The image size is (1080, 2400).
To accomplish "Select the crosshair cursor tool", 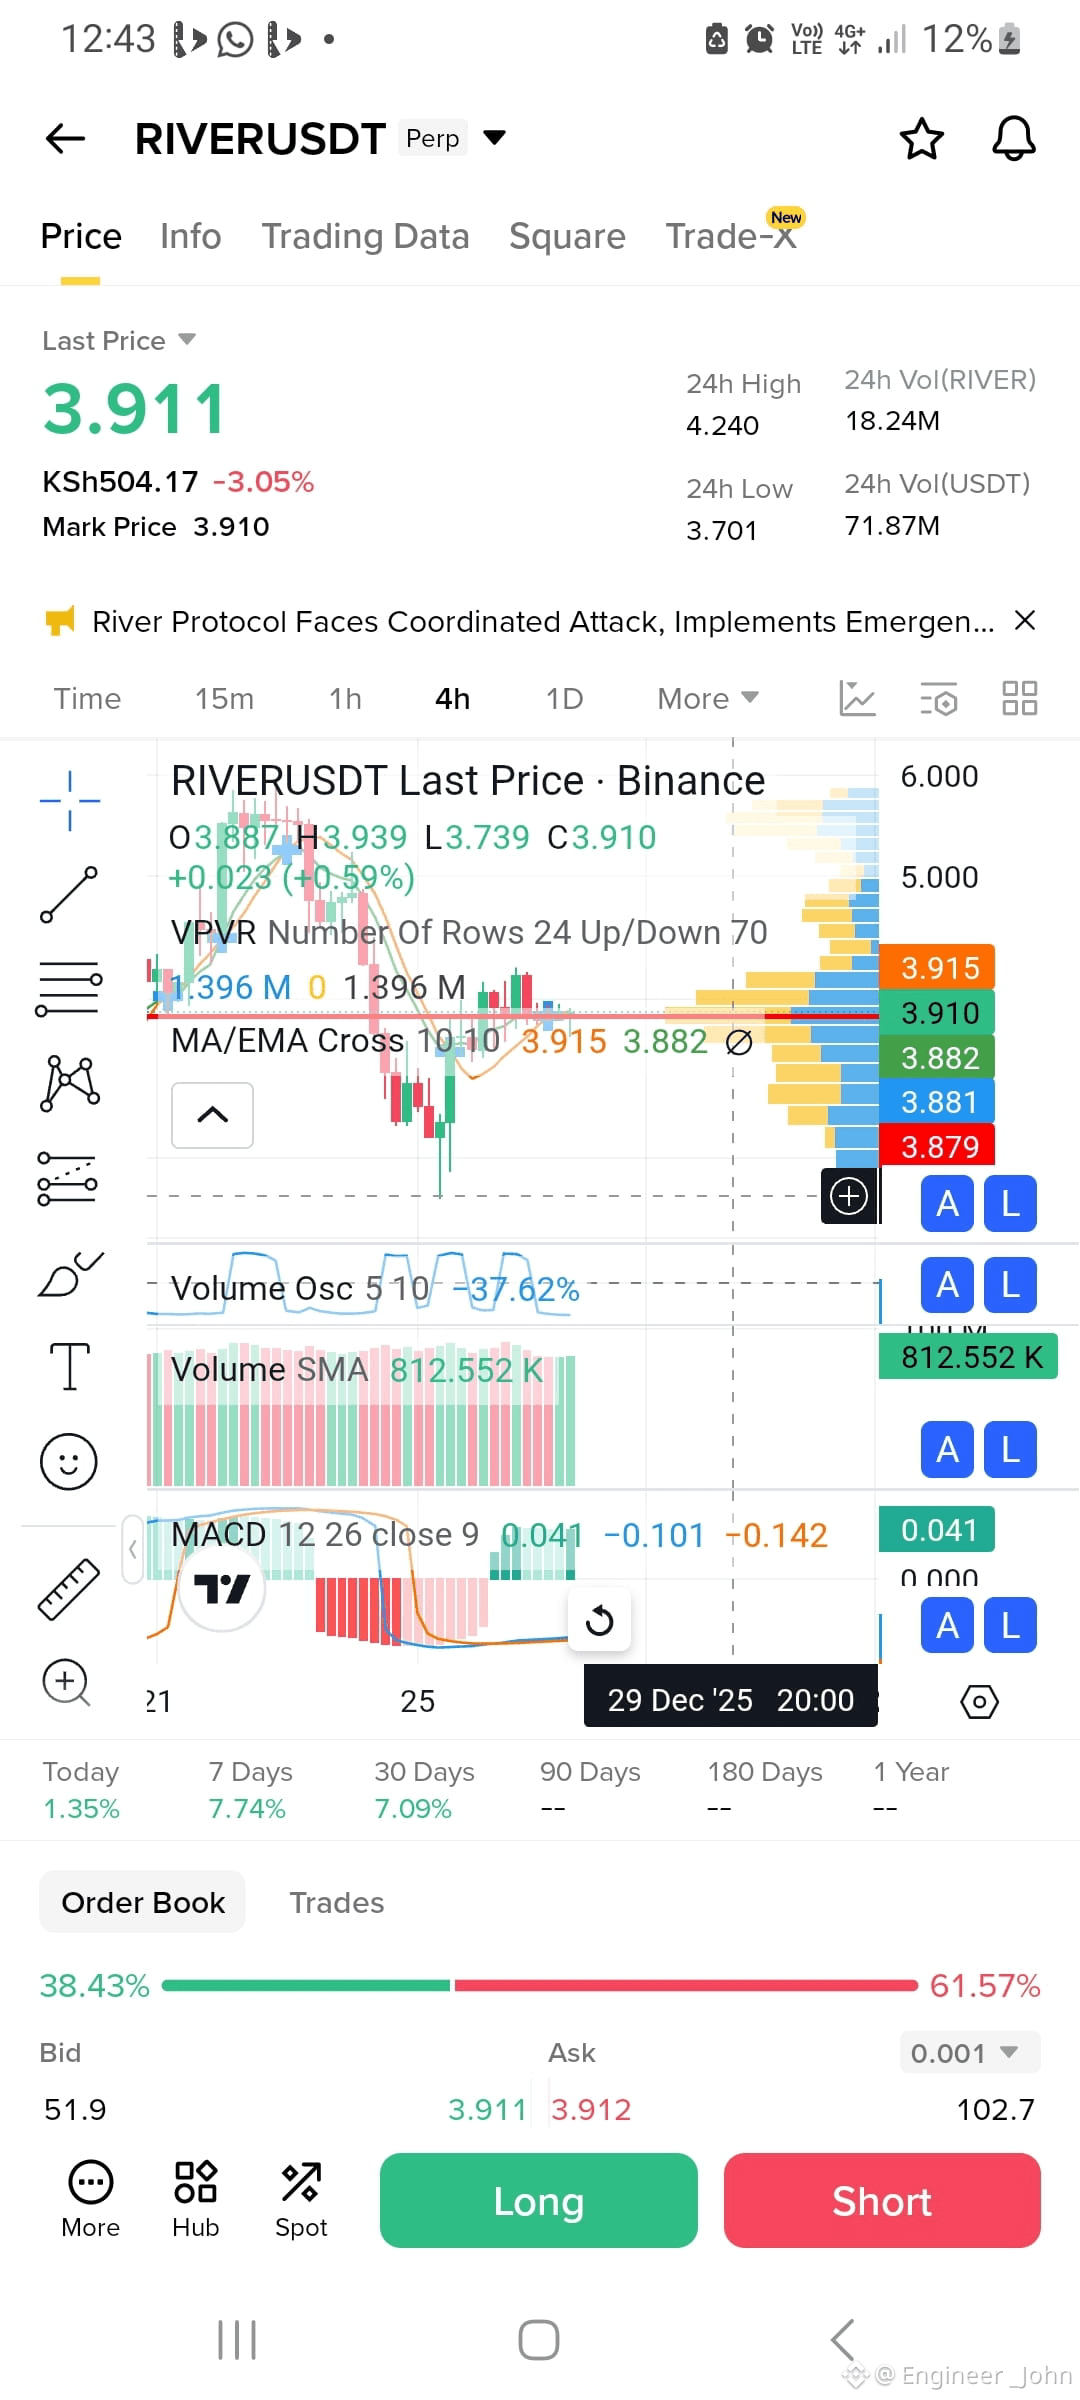I will pos(70,801).
